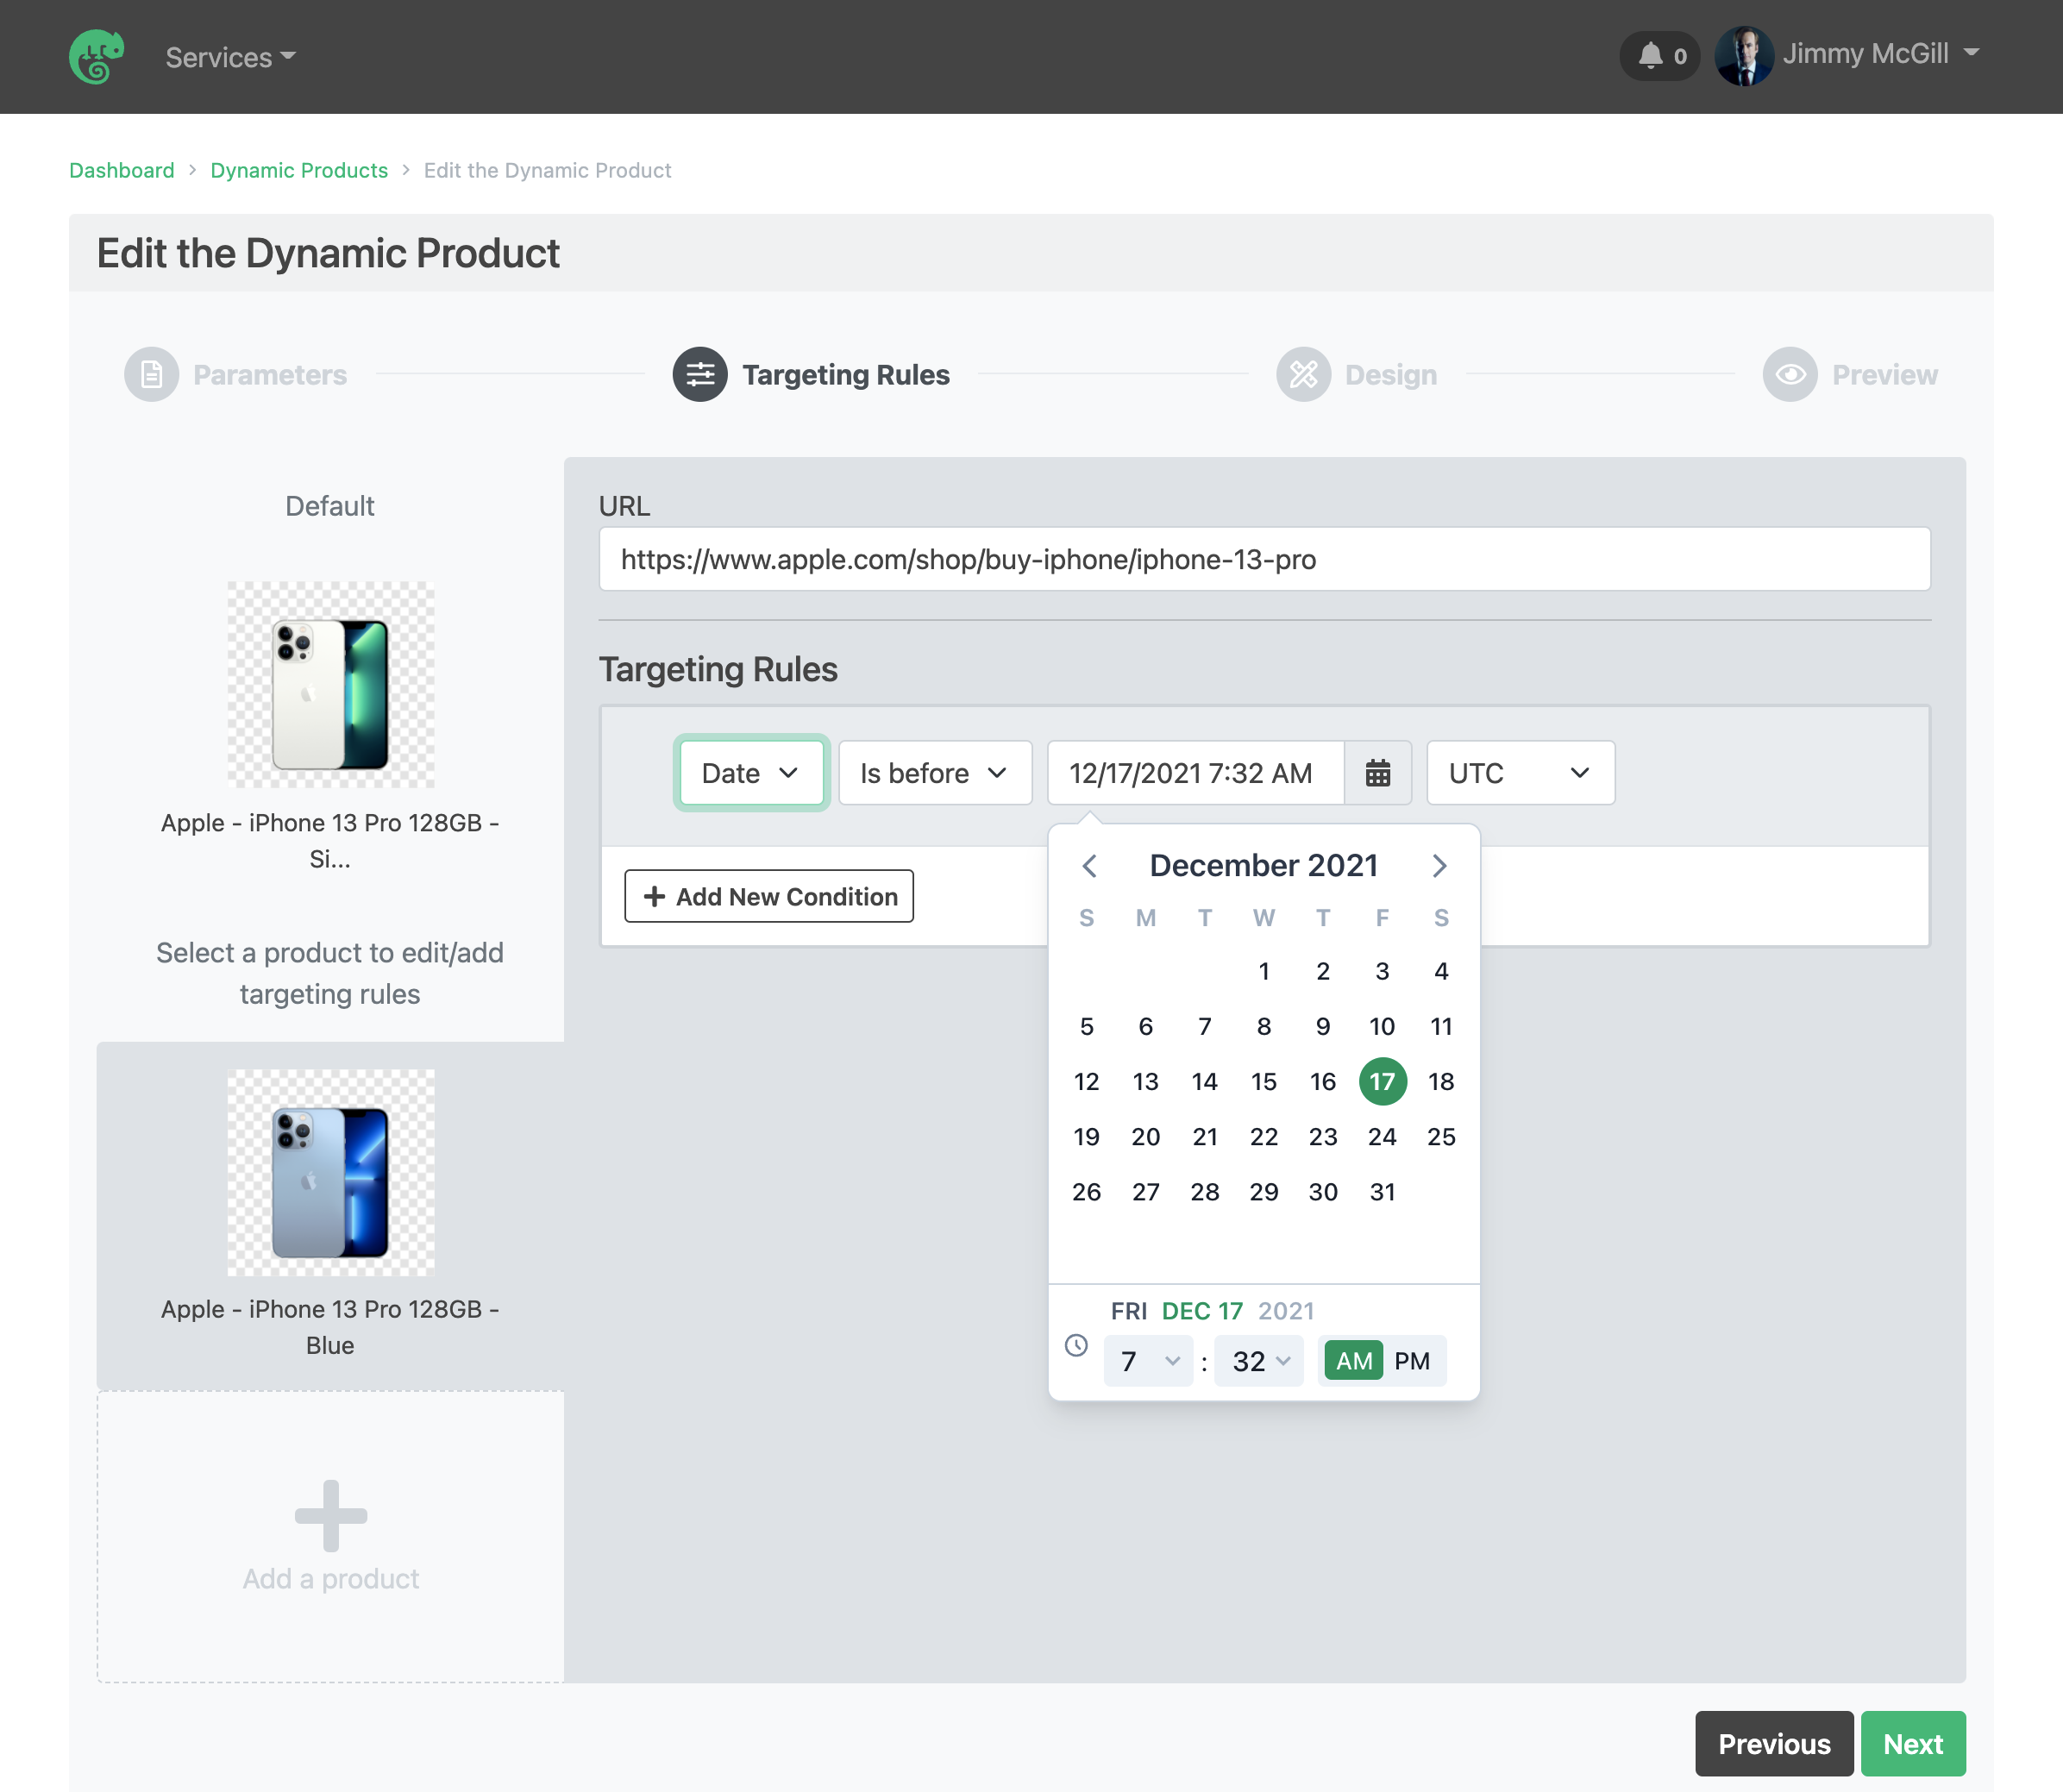Click the Previous button
Viewport: 2063px width, 1792px height.
[x=1774, y=1743]
